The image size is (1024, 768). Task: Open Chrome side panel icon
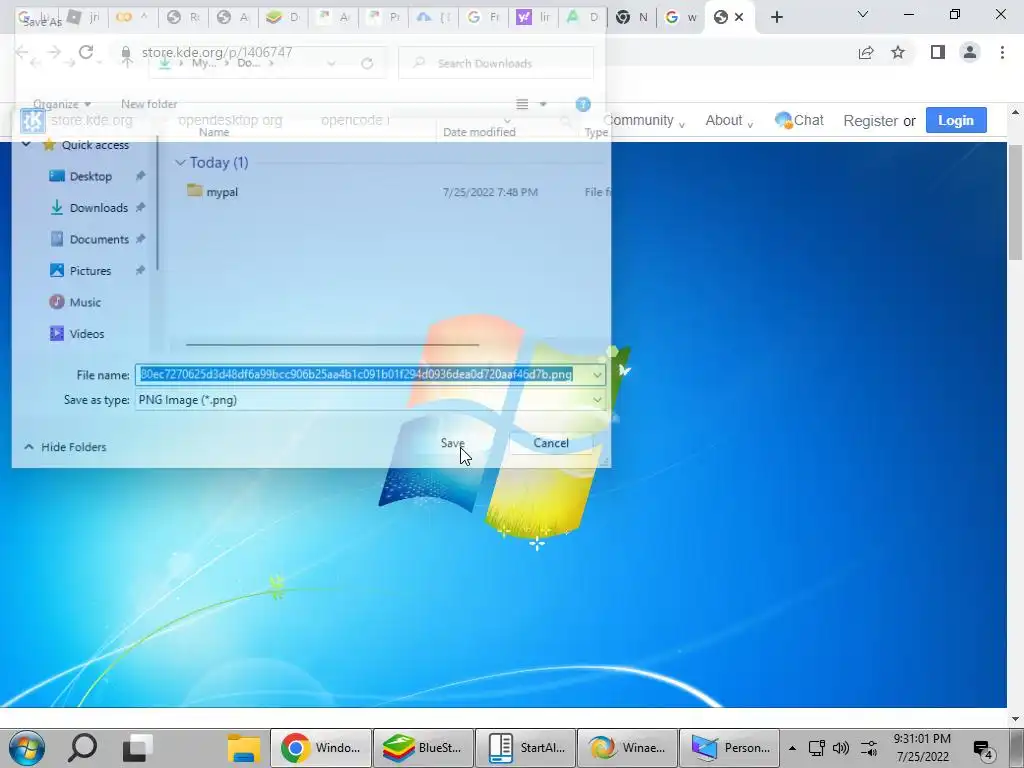tap(938, 52)
